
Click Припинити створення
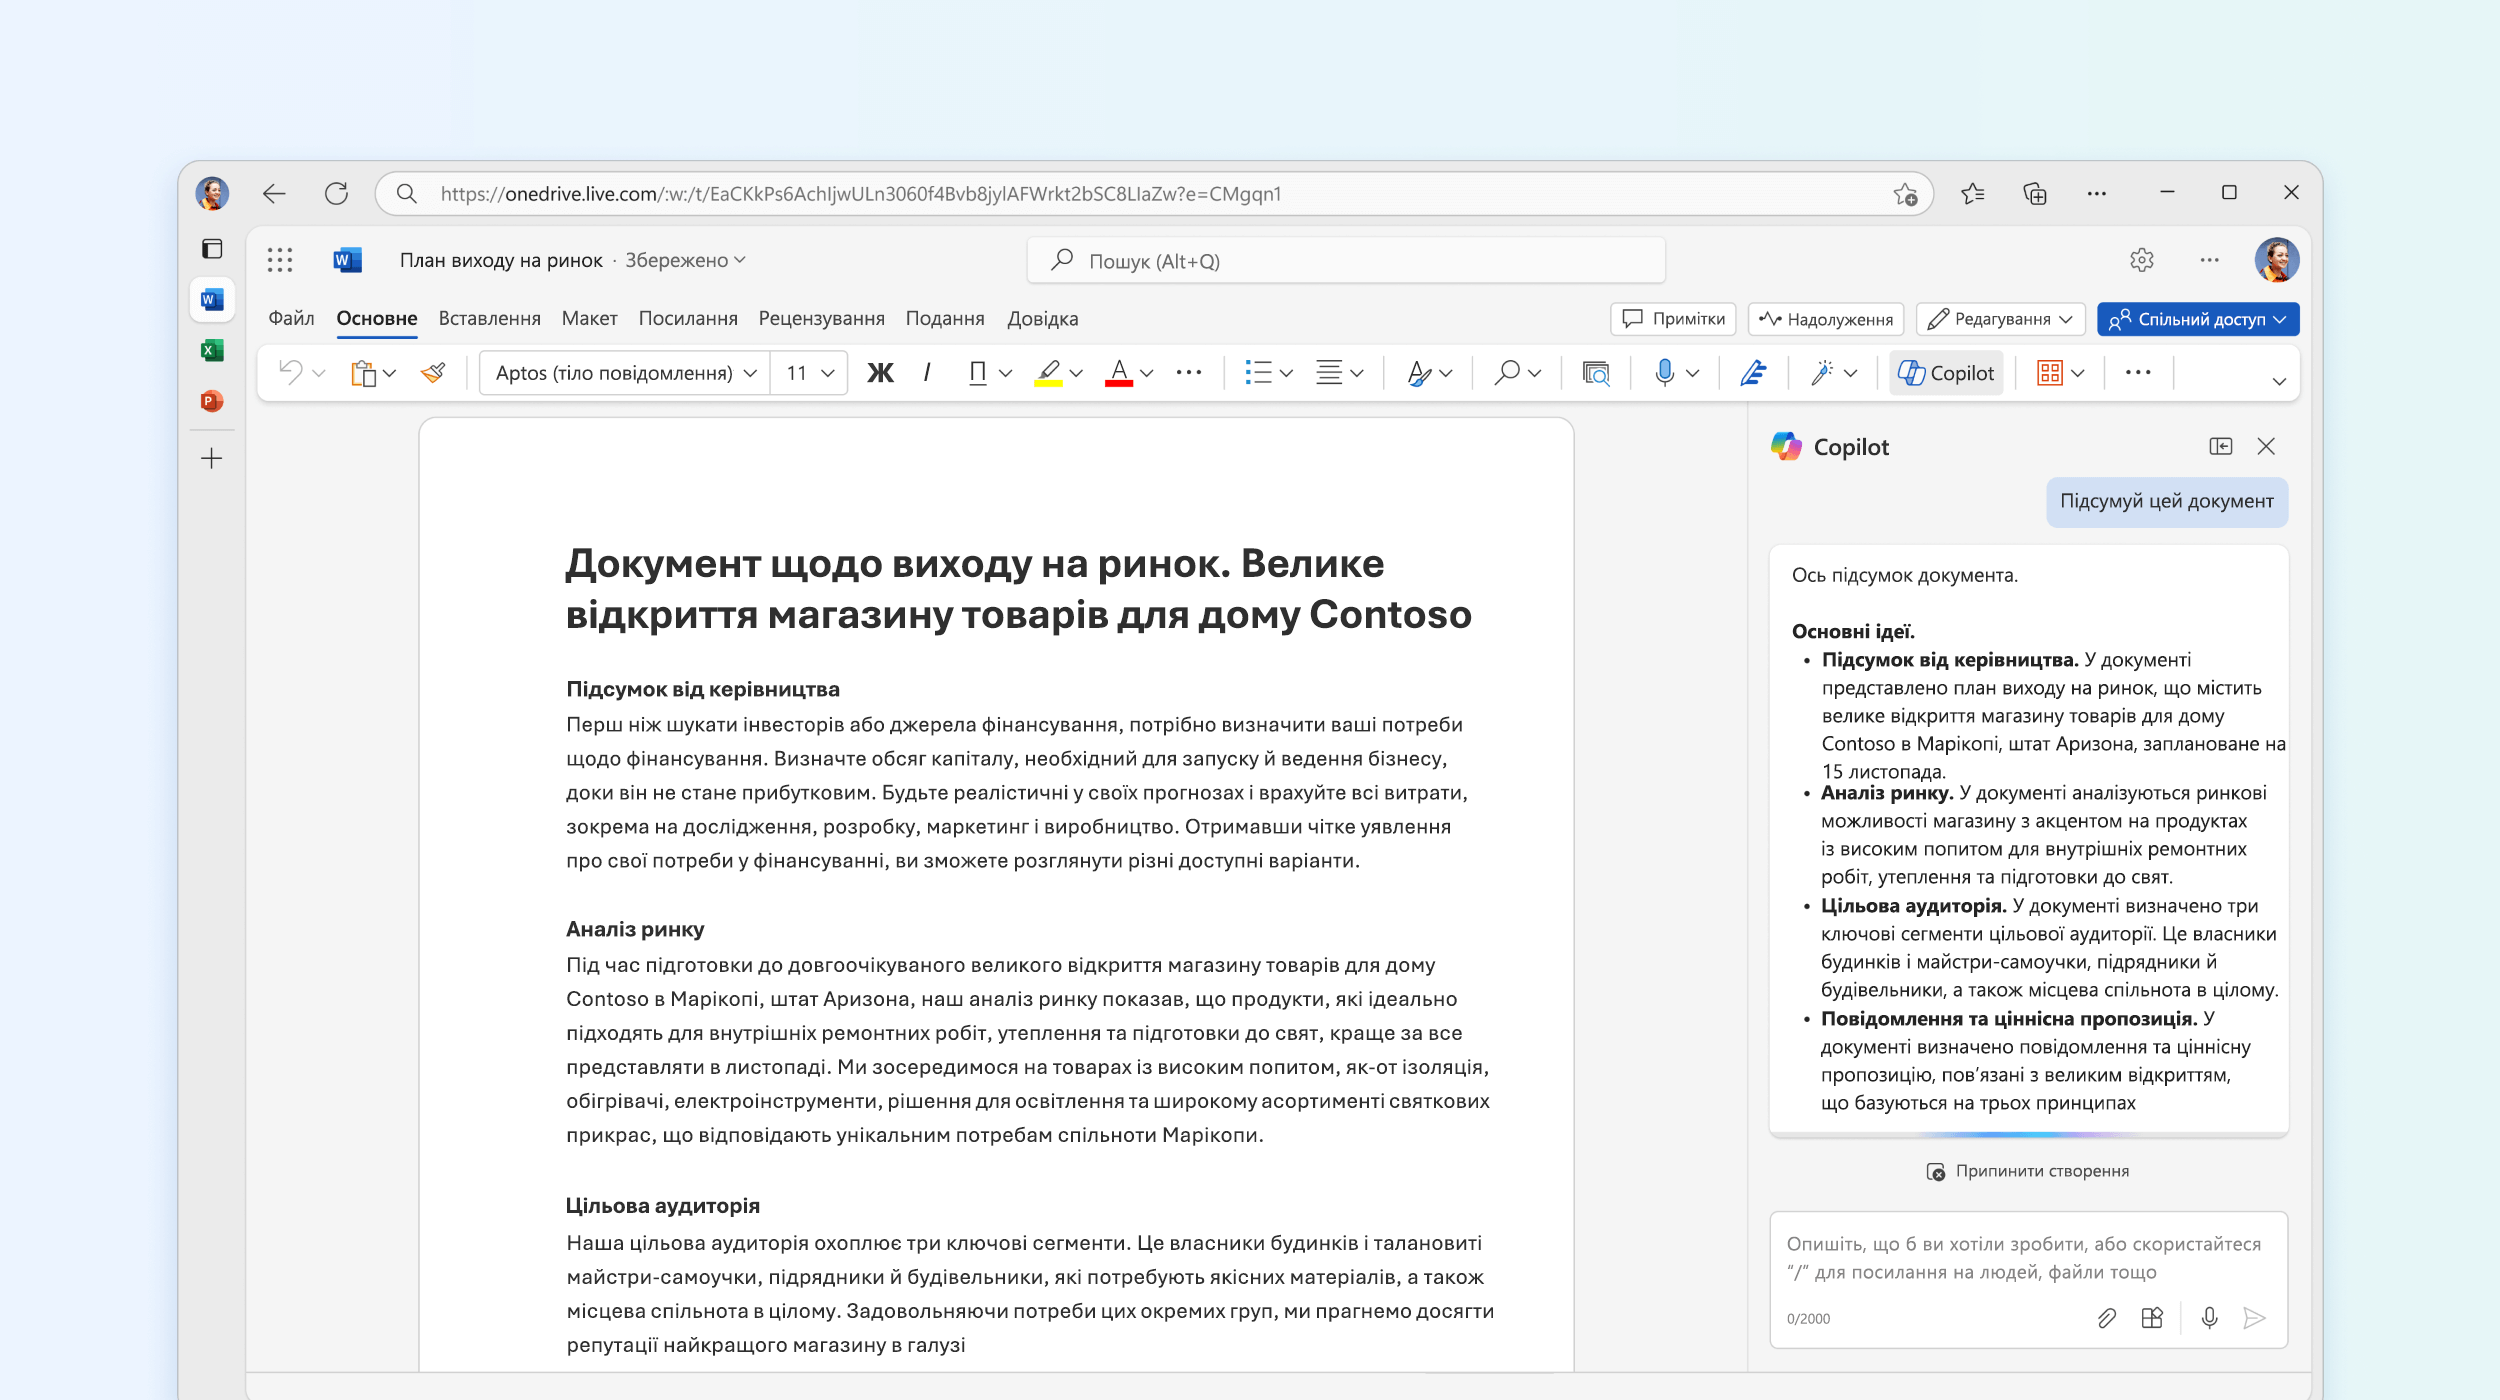click(2028, 1171)
